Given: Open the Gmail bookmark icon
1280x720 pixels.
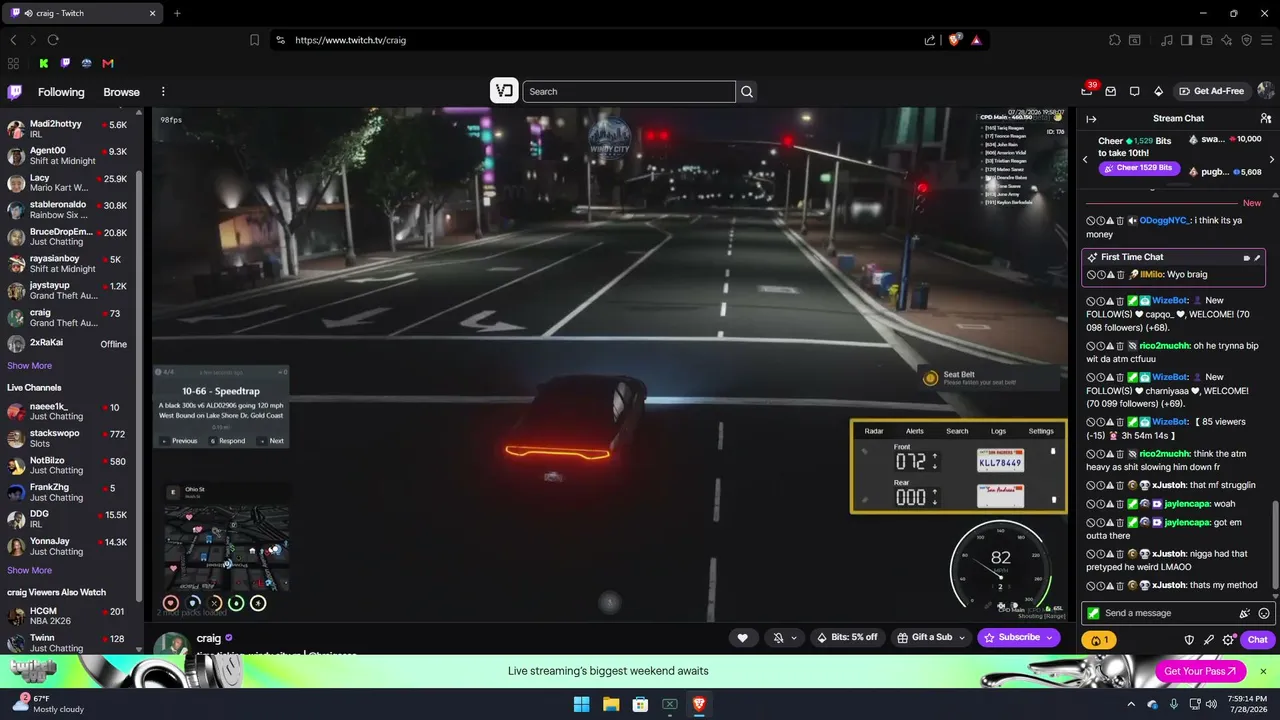Looking at the screenshot, I should (x=108, y=63).
